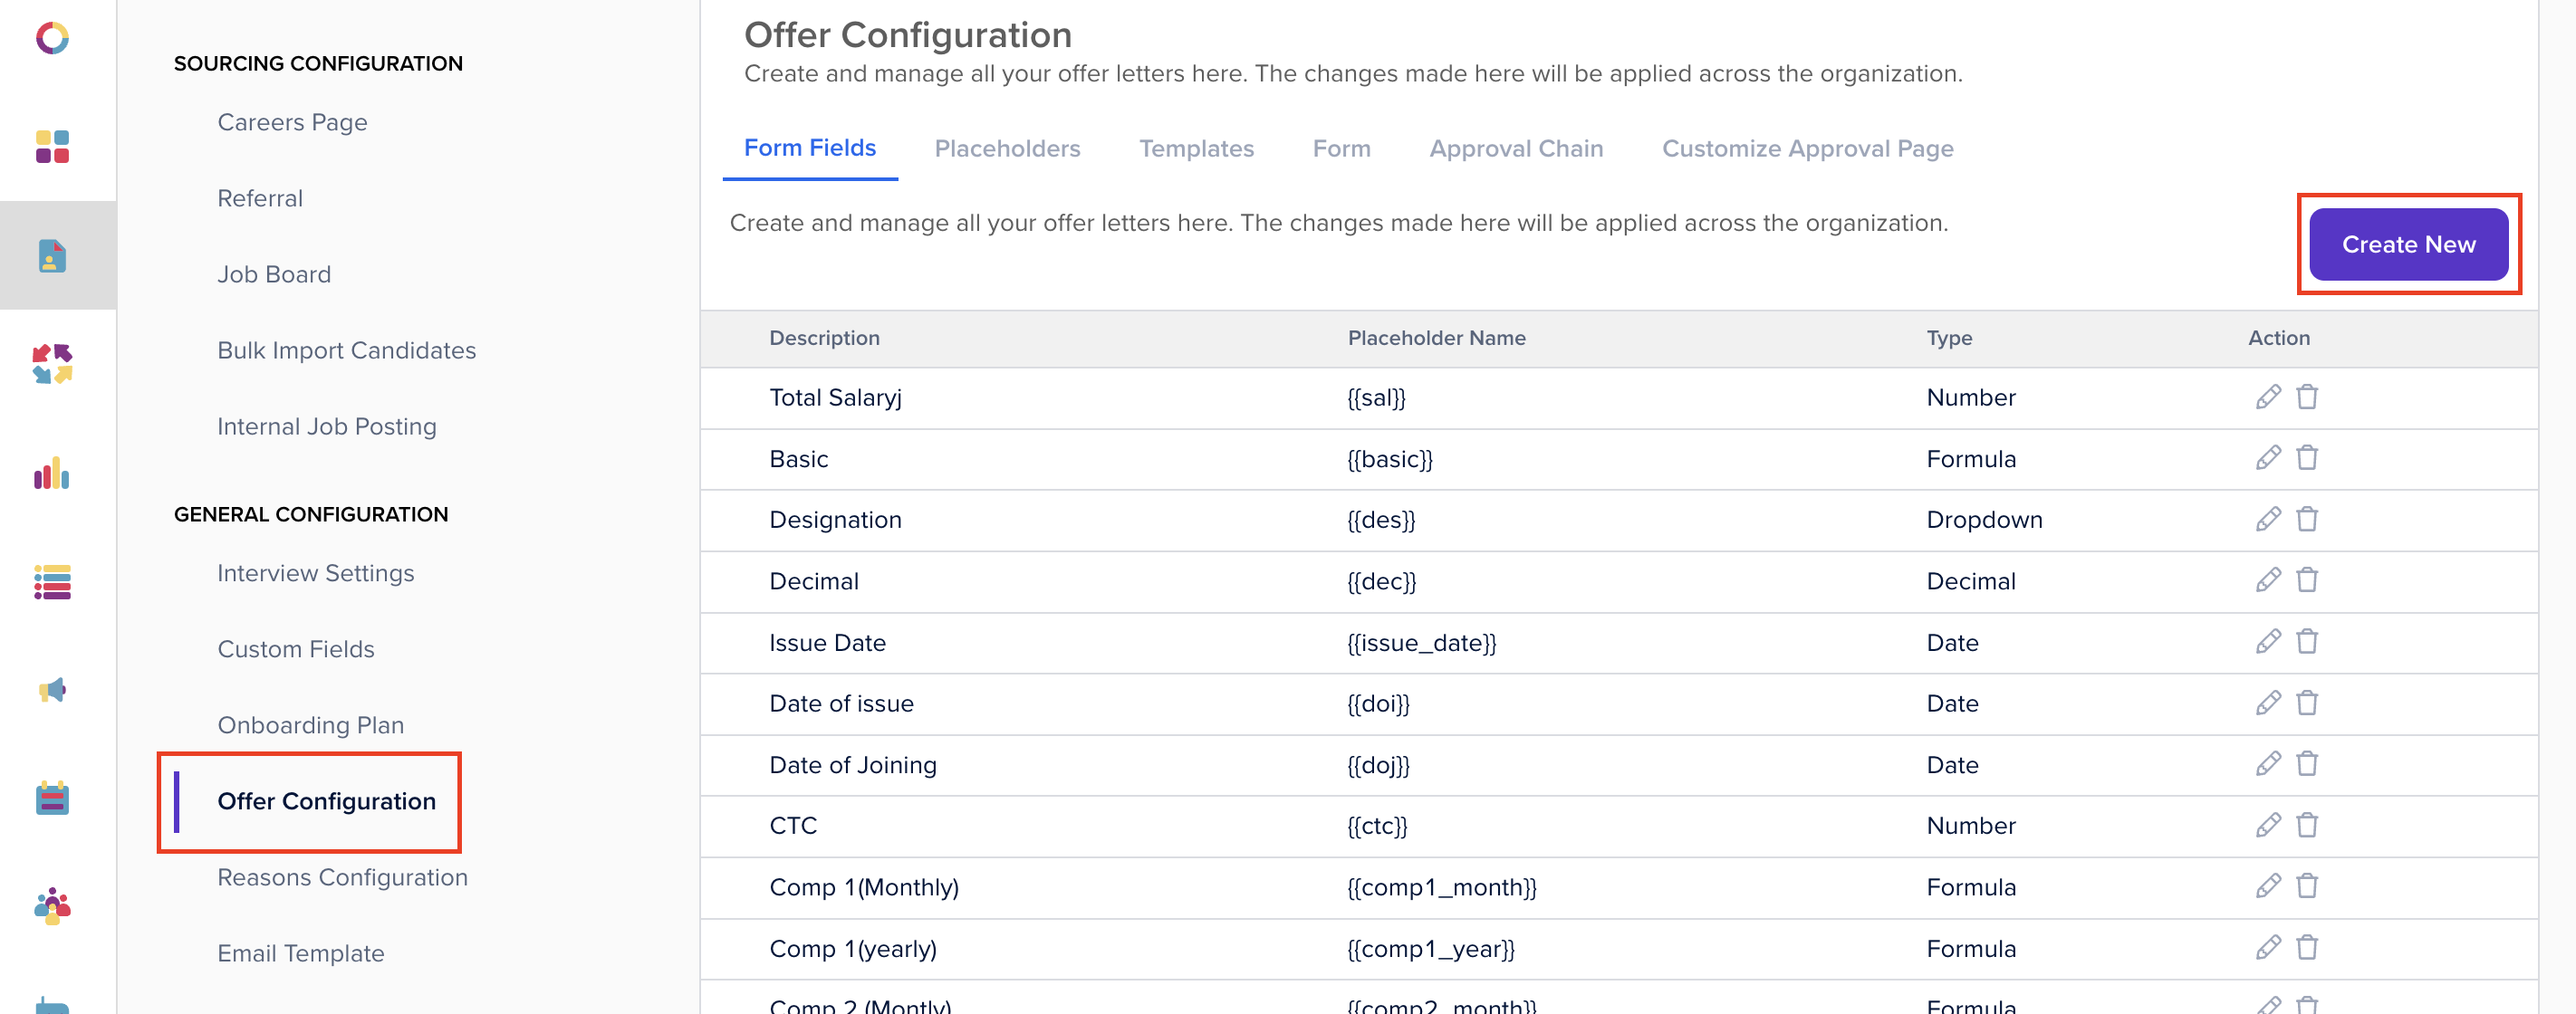Open the Customize Approval Page tab
This screenshot has width=2576, height=1014.
coord(1807,148)
